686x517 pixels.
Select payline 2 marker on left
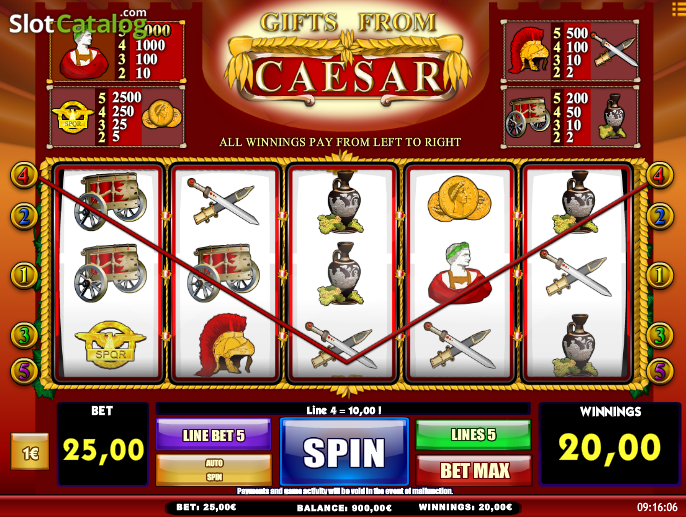coord(24,216)
